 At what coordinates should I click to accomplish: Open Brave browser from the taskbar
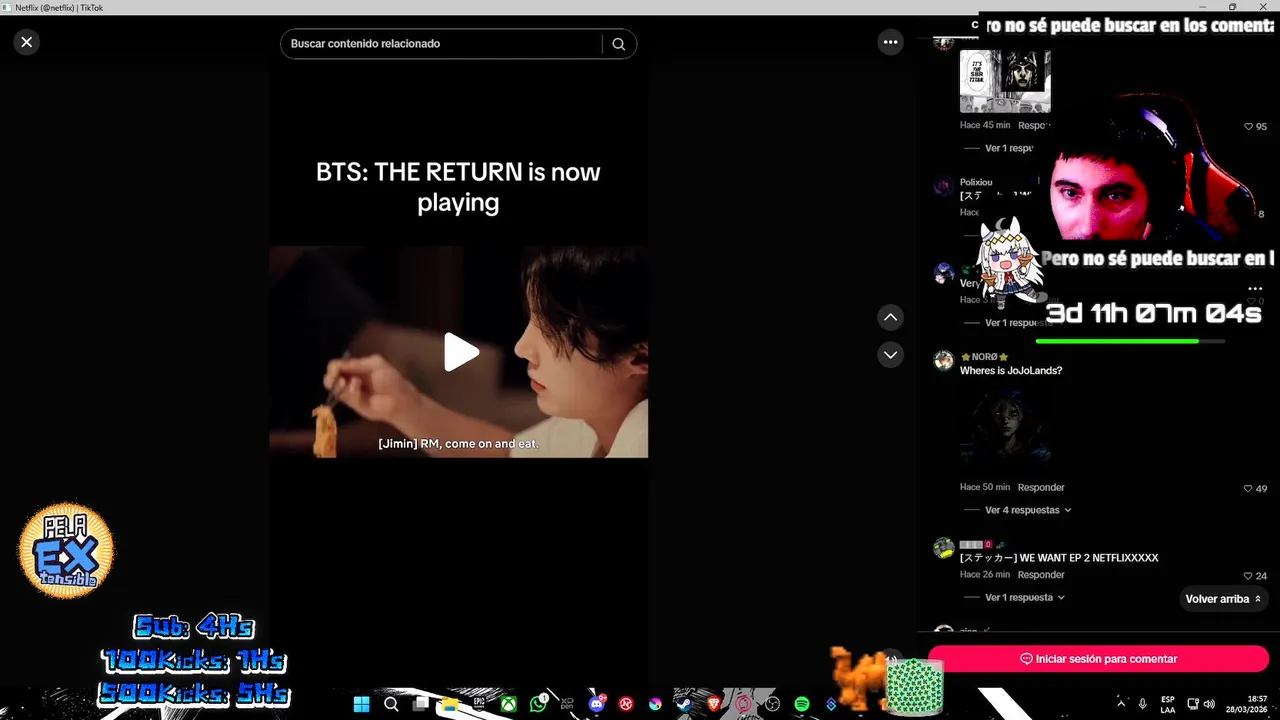714,704
